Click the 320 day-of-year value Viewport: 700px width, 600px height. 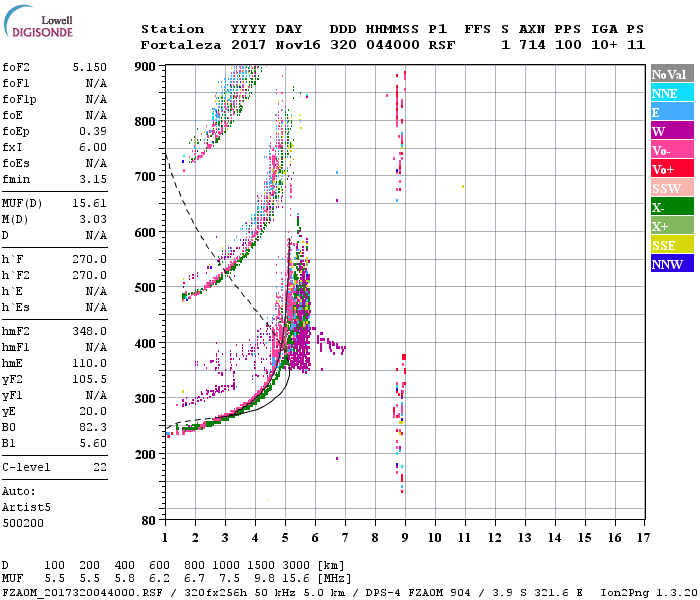coord(343,45)
